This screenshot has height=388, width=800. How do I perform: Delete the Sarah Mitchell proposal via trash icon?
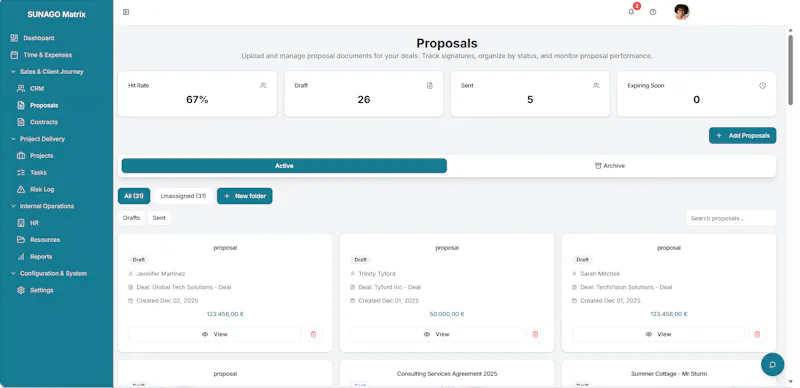point(757,334)
